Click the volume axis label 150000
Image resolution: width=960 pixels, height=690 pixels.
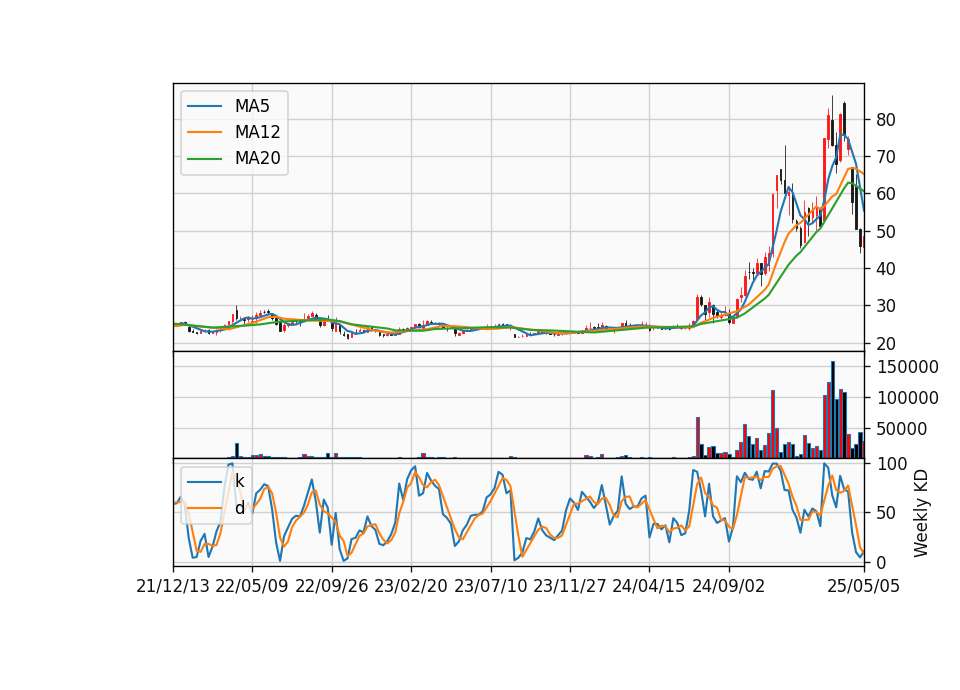point(908,367)
